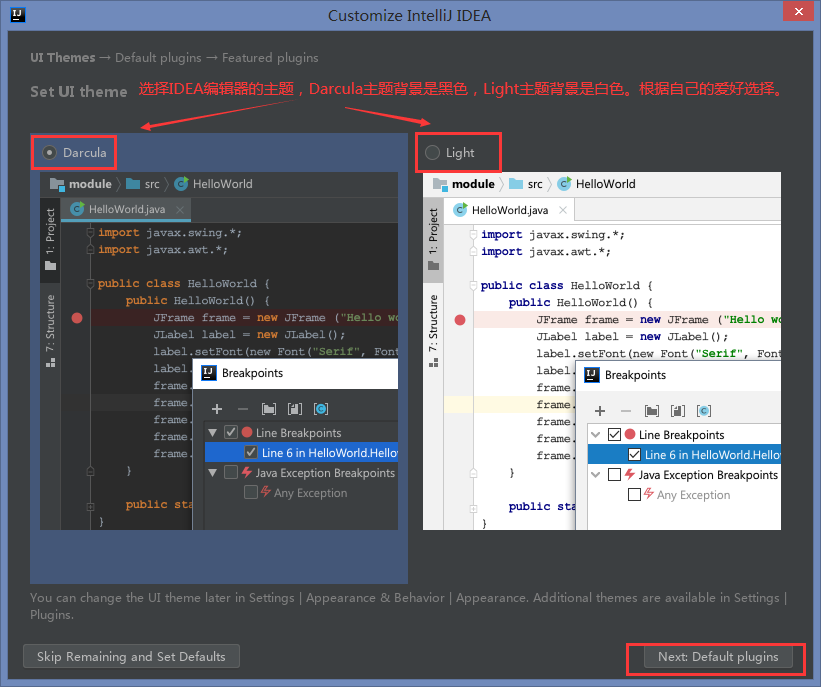Select the Darcula theme radio button

(x=47, y=152)
